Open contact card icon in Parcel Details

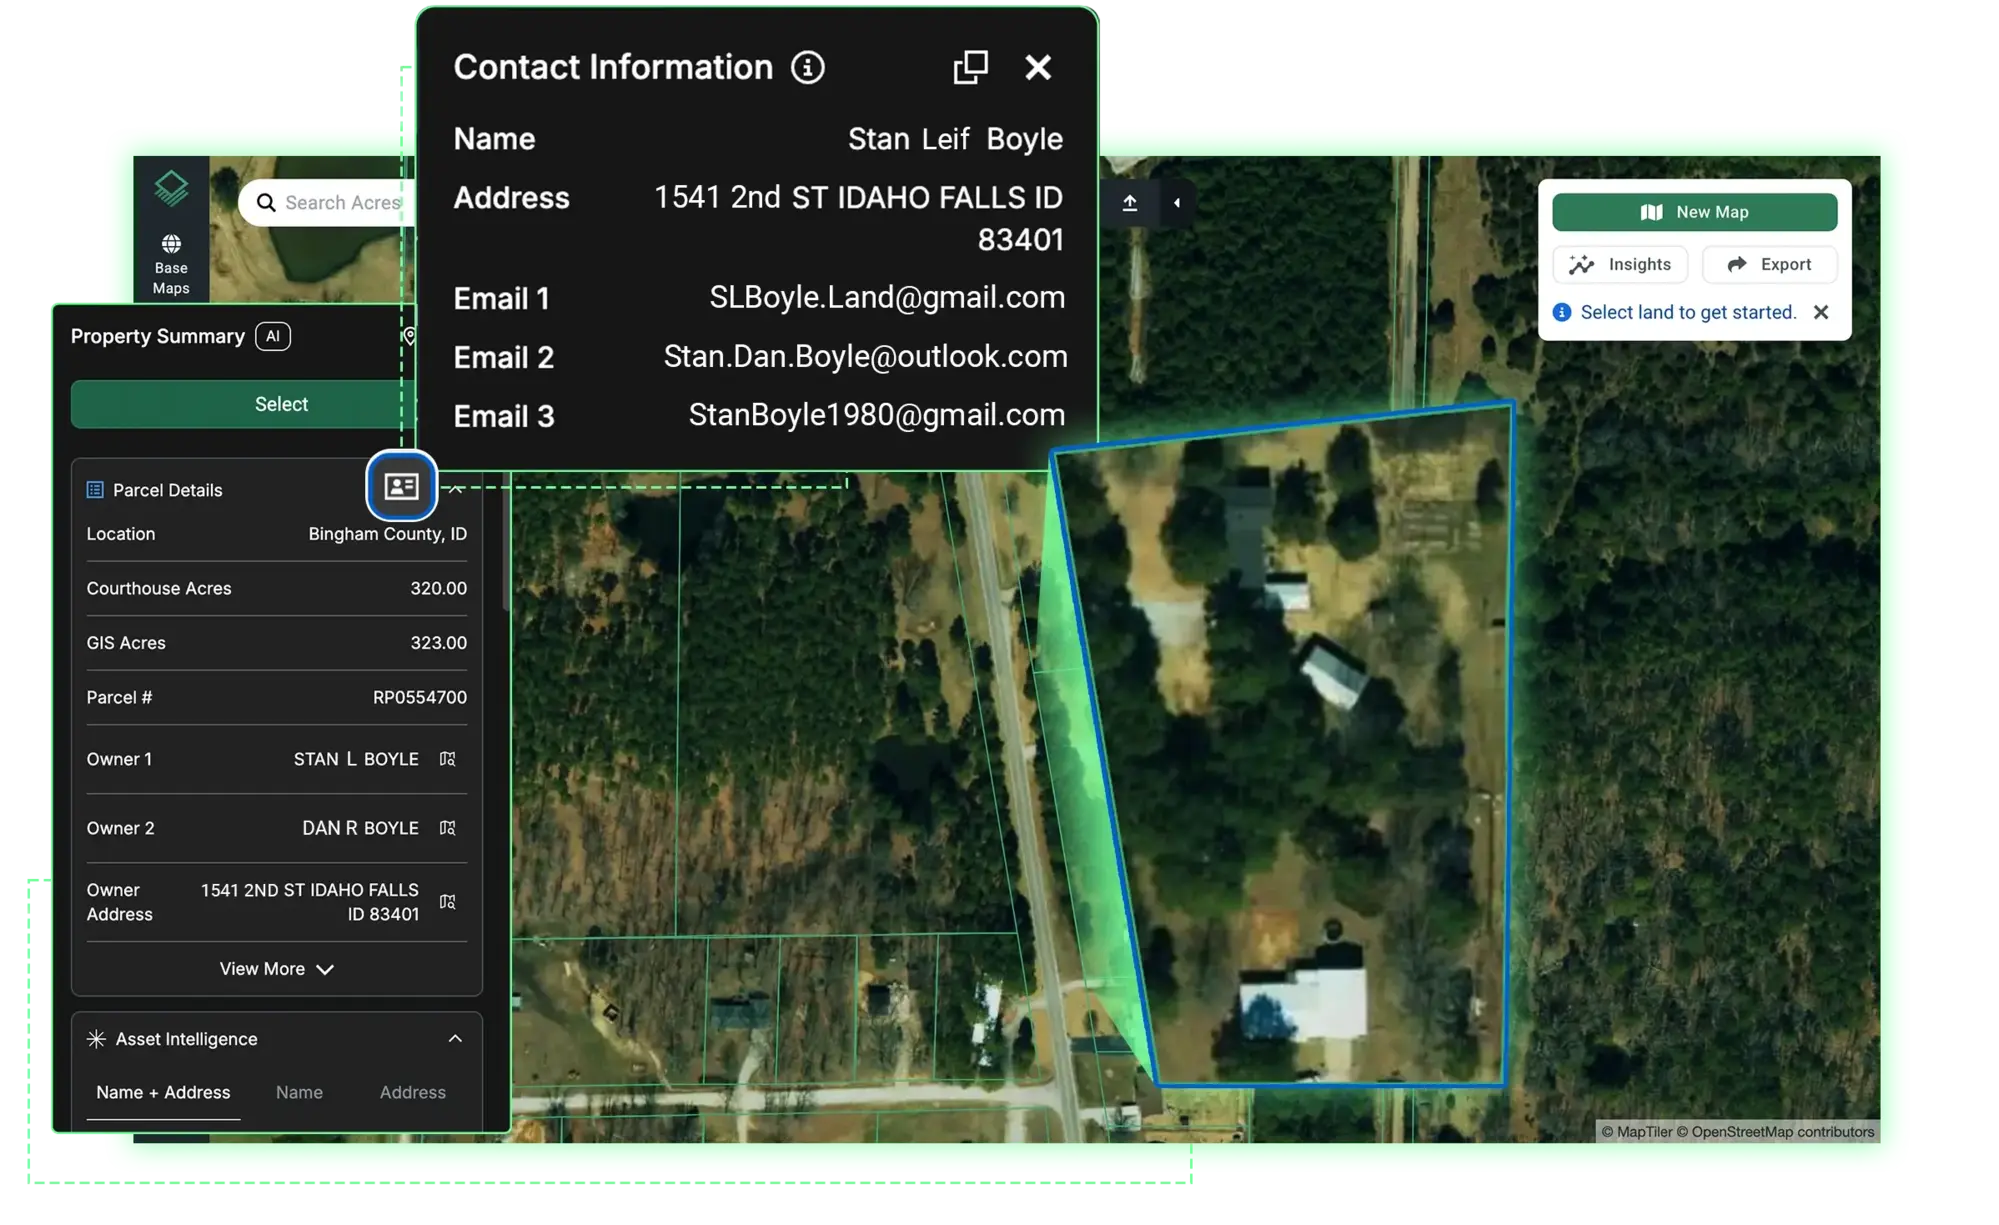(401, 486)
